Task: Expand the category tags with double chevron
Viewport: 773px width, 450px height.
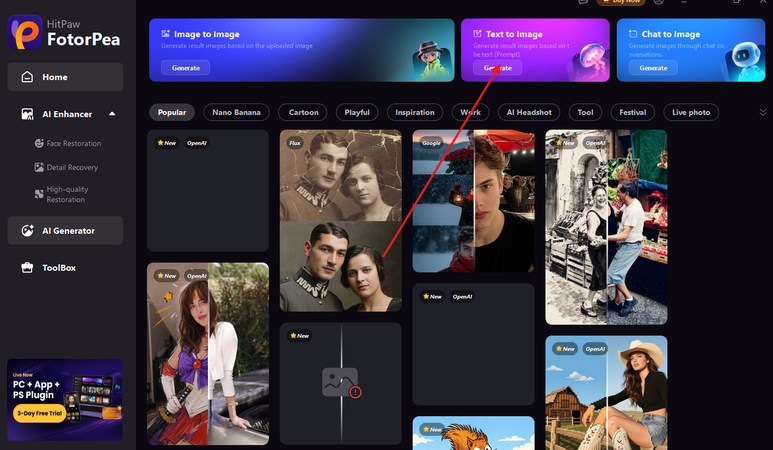Action: 763,112
